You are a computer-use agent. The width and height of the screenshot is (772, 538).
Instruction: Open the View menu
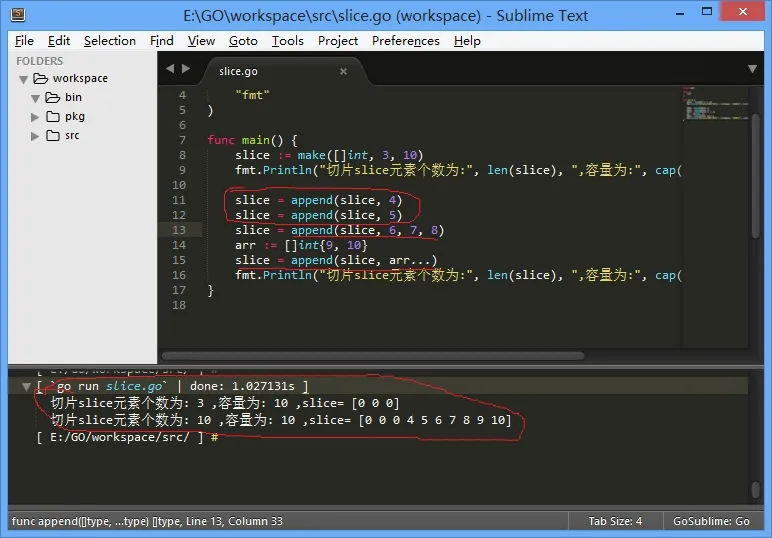201,41
